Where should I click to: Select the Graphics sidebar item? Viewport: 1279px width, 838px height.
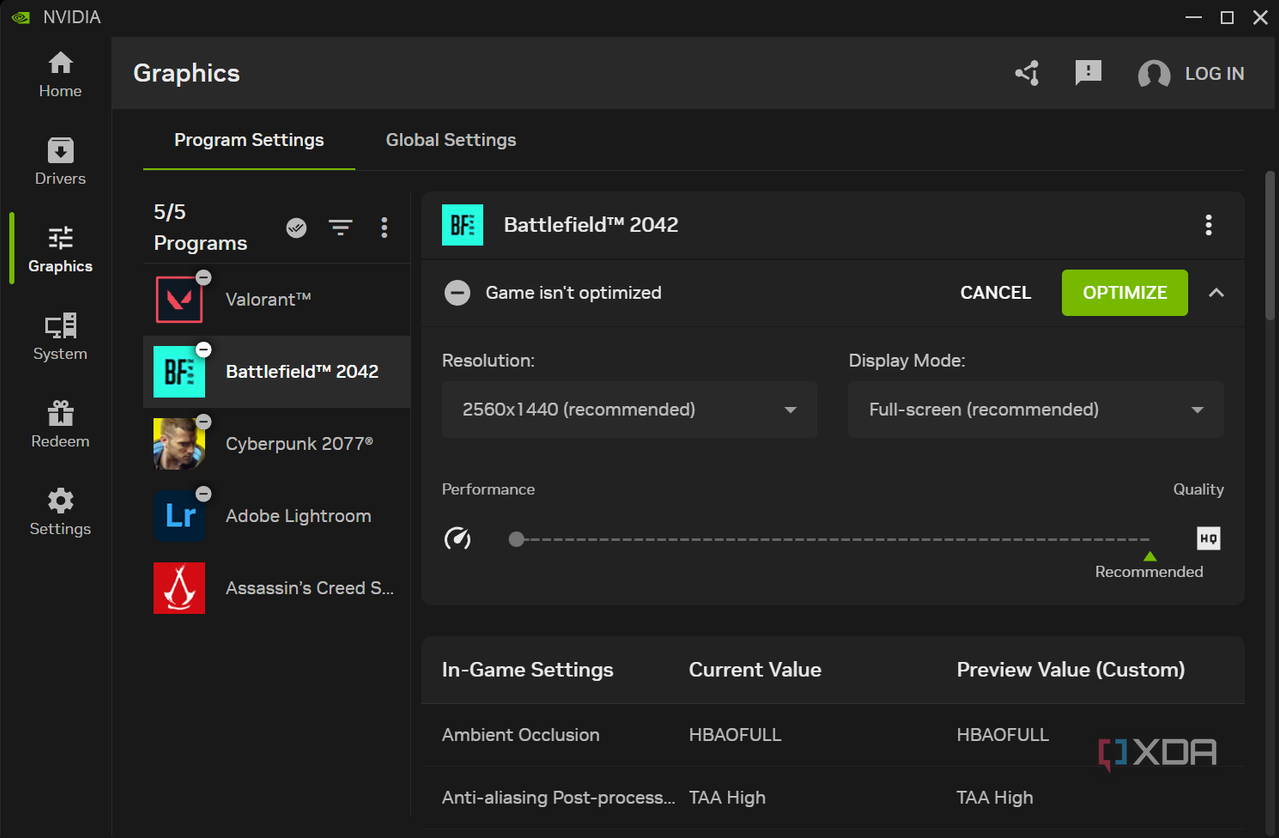60,249
